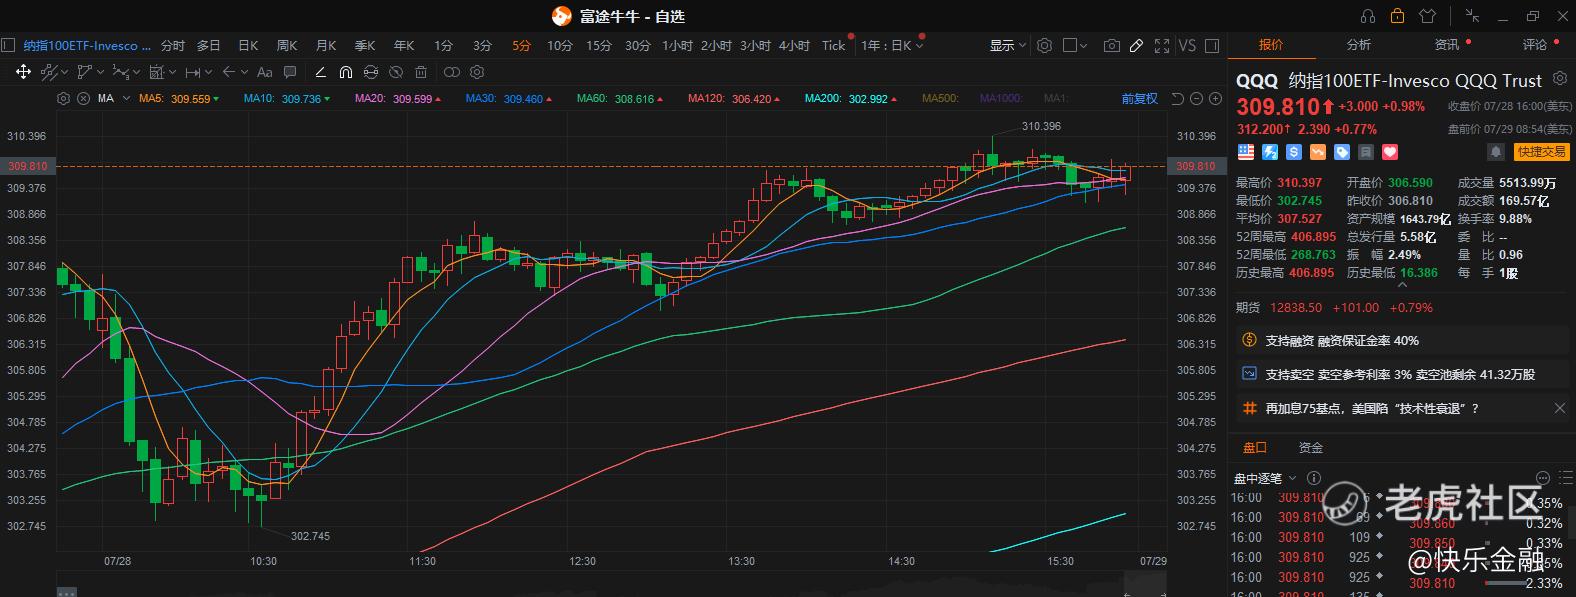The height and width of the screenshot is (597, 1576).
Task: Toggle the right side panel layout
Action: tap(1212, 45)
